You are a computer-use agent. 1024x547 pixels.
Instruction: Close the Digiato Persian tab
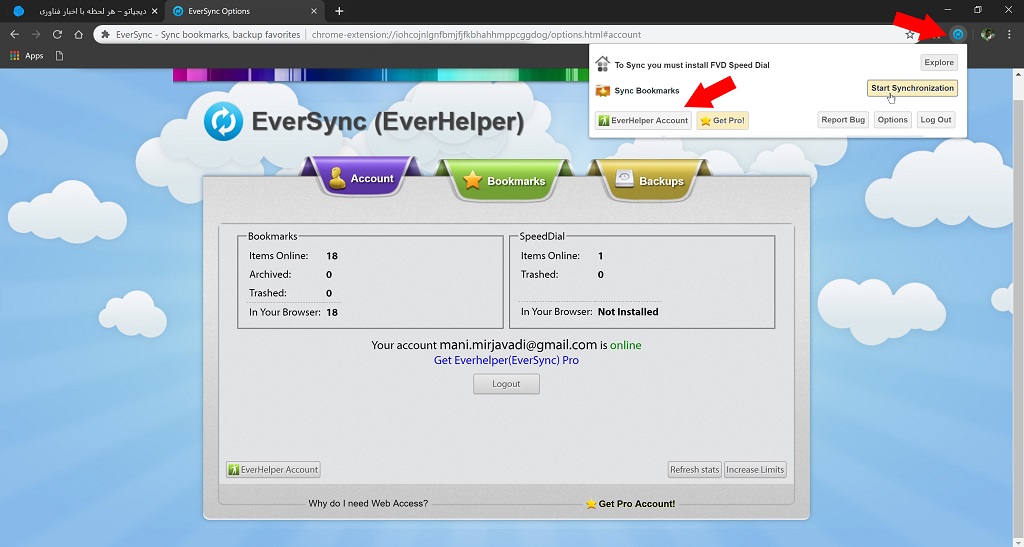[x=155, y=11]
